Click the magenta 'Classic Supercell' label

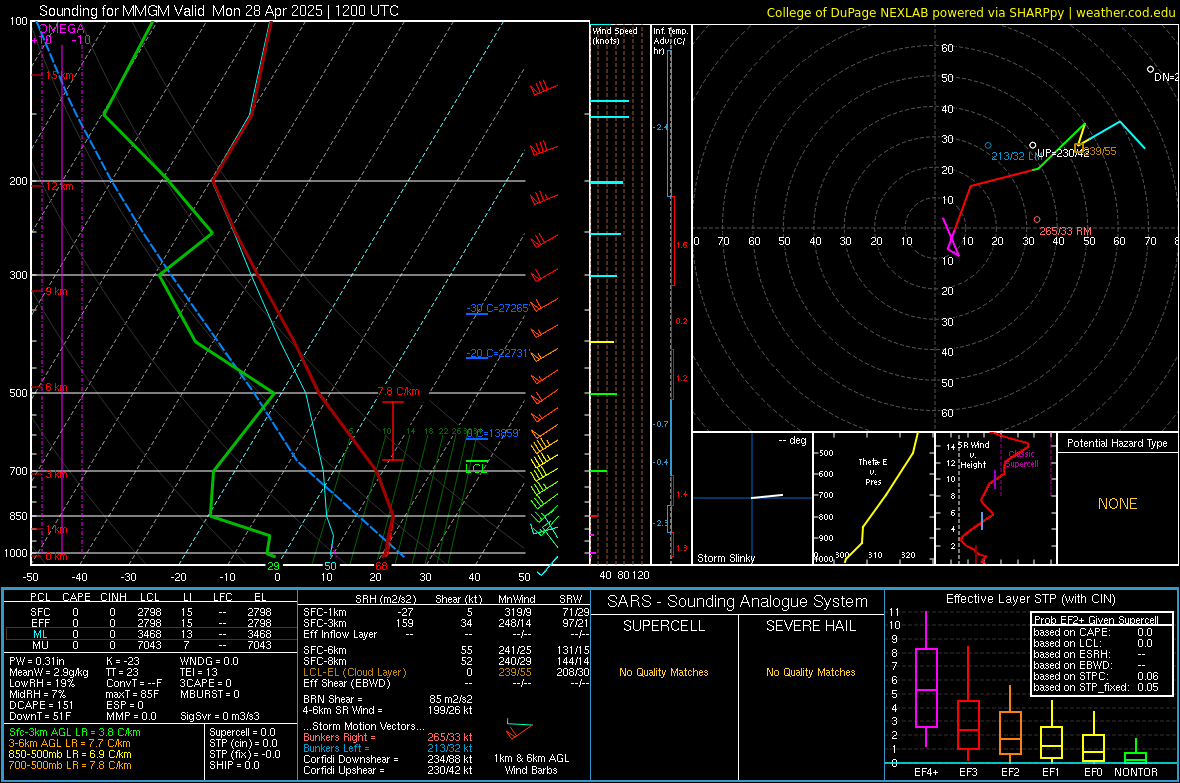pos(1022,459)
